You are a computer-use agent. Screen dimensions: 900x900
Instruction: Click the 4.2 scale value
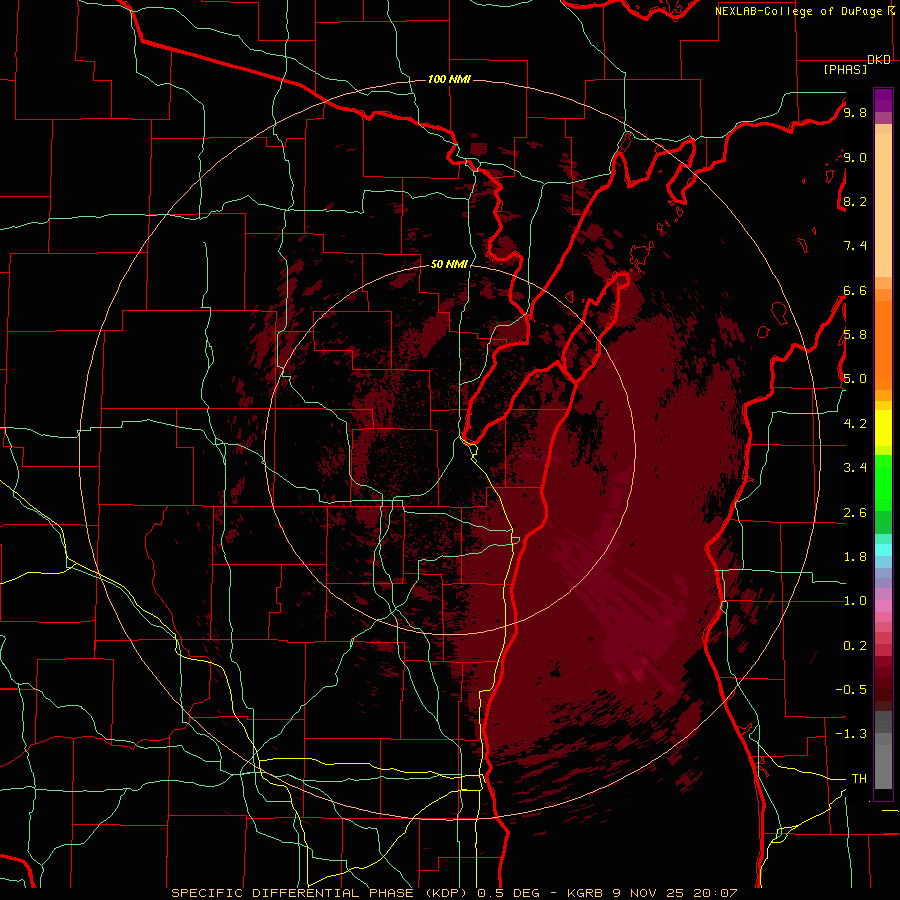855,424
